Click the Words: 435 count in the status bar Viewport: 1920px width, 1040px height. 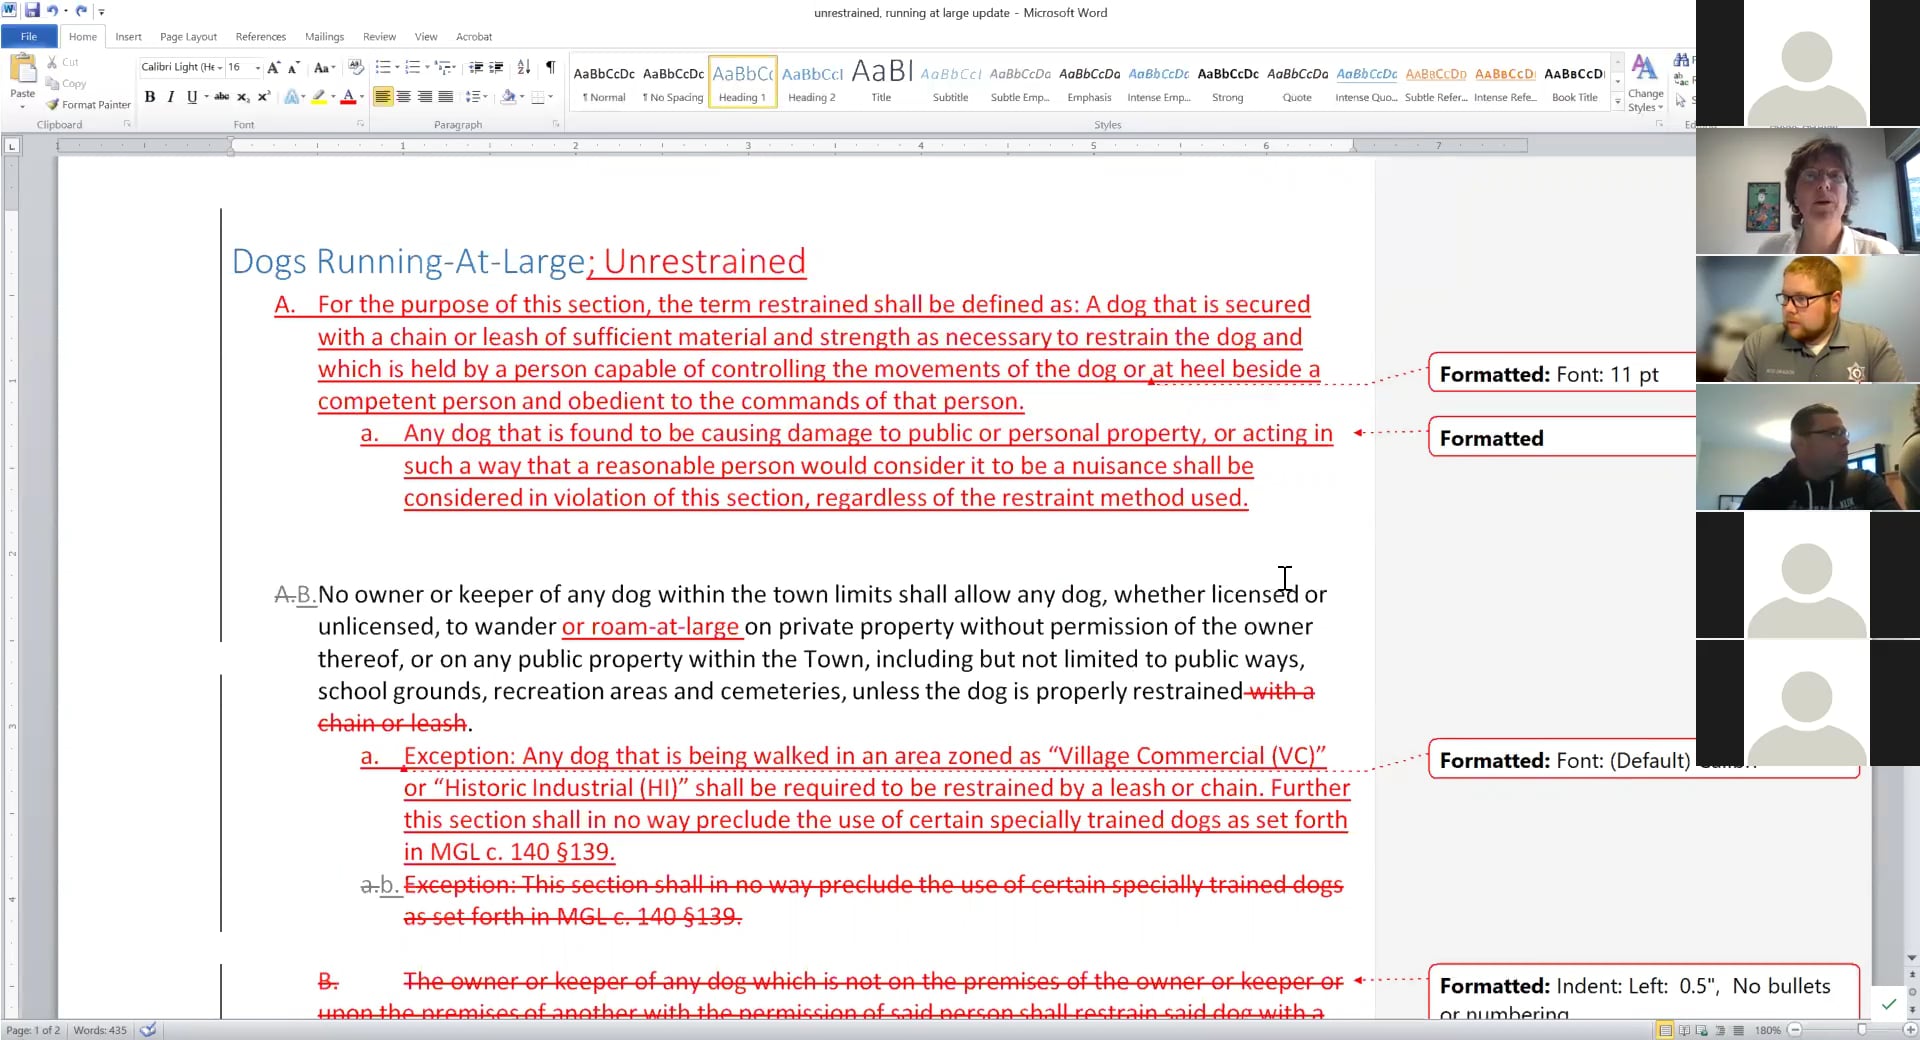[100, 1030]
